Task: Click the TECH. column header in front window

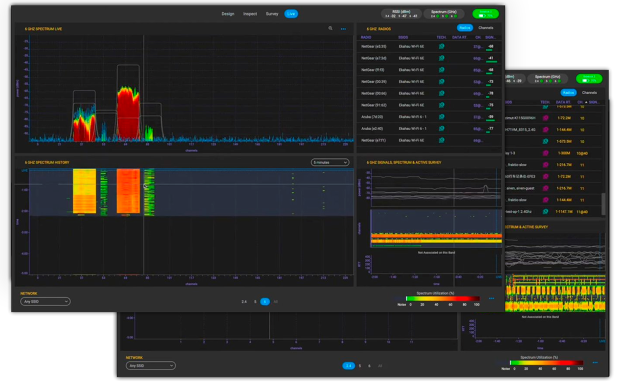Action: pos(441,37)
